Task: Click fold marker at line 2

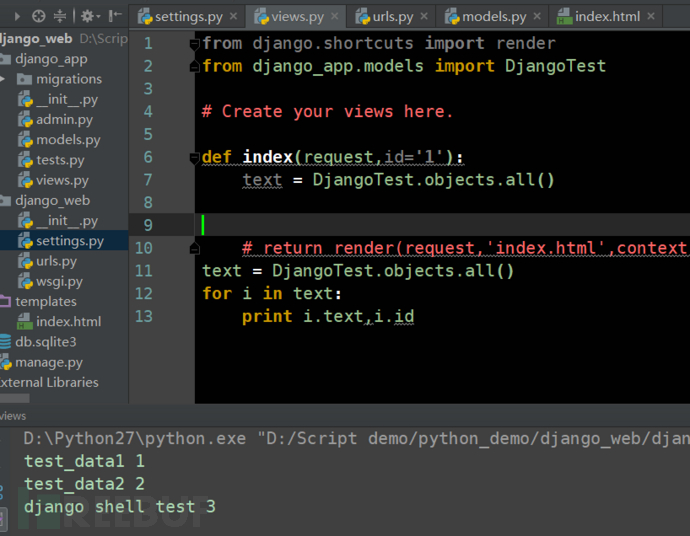Action: click(x=194, y=66)
